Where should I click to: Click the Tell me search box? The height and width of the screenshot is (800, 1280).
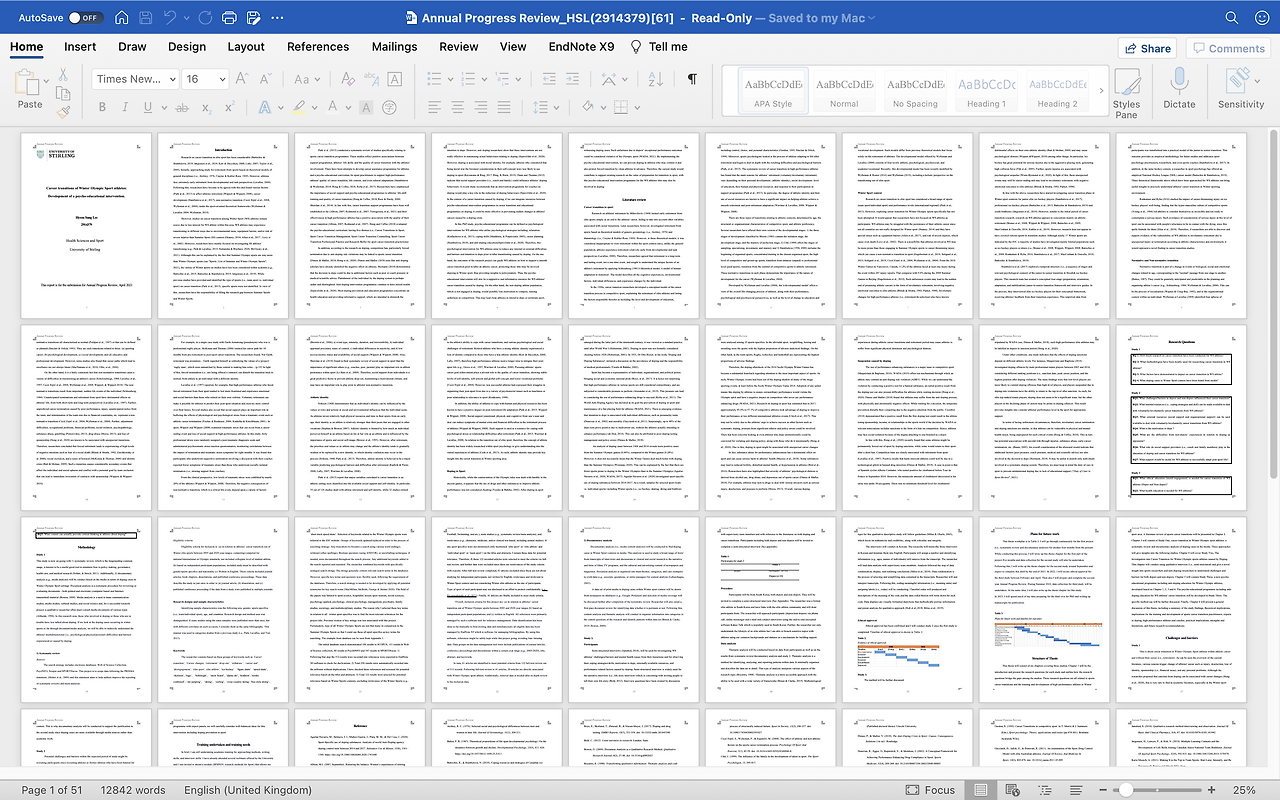tap(659, 46)
